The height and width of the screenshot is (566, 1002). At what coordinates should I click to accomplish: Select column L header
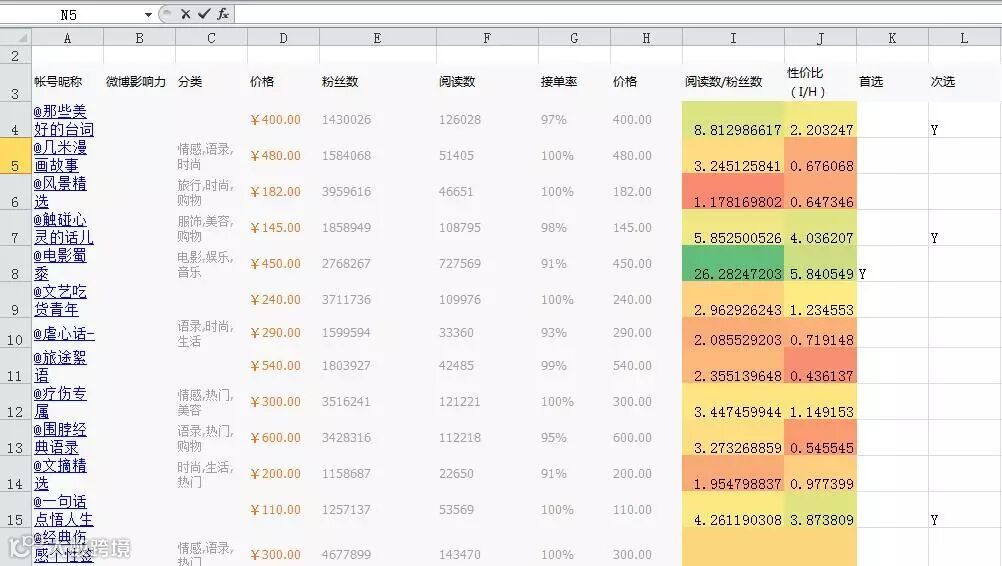click(x=964, y=38)
